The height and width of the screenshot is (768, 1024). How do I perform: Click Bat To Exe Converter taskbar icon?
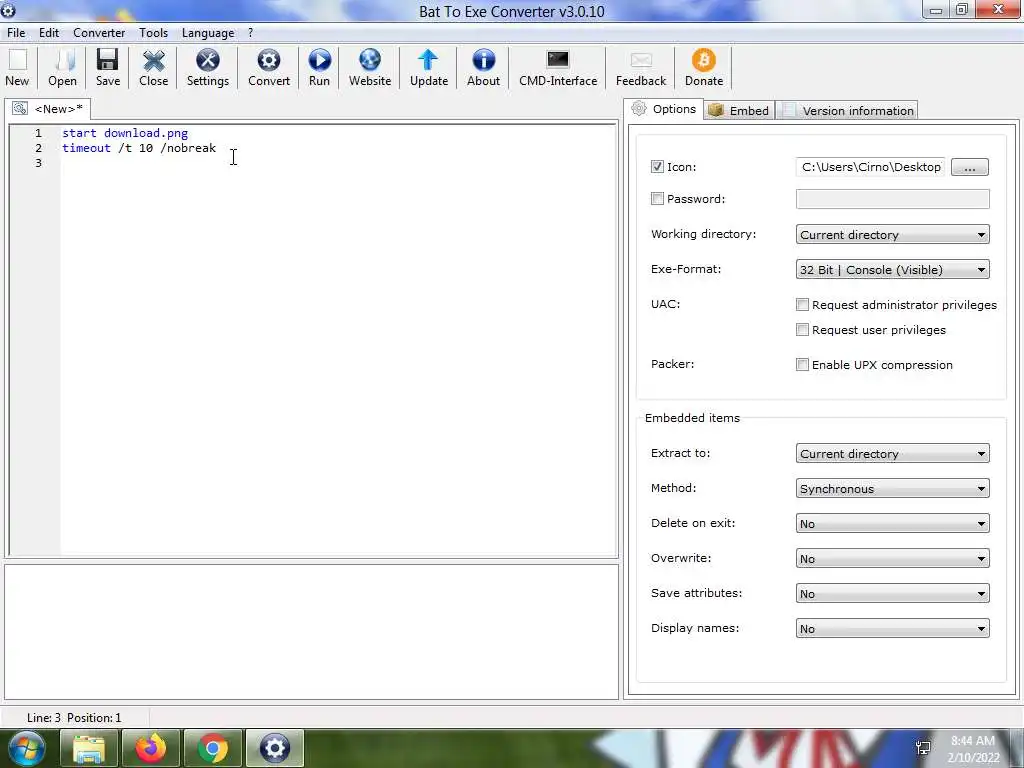(275, 748)
